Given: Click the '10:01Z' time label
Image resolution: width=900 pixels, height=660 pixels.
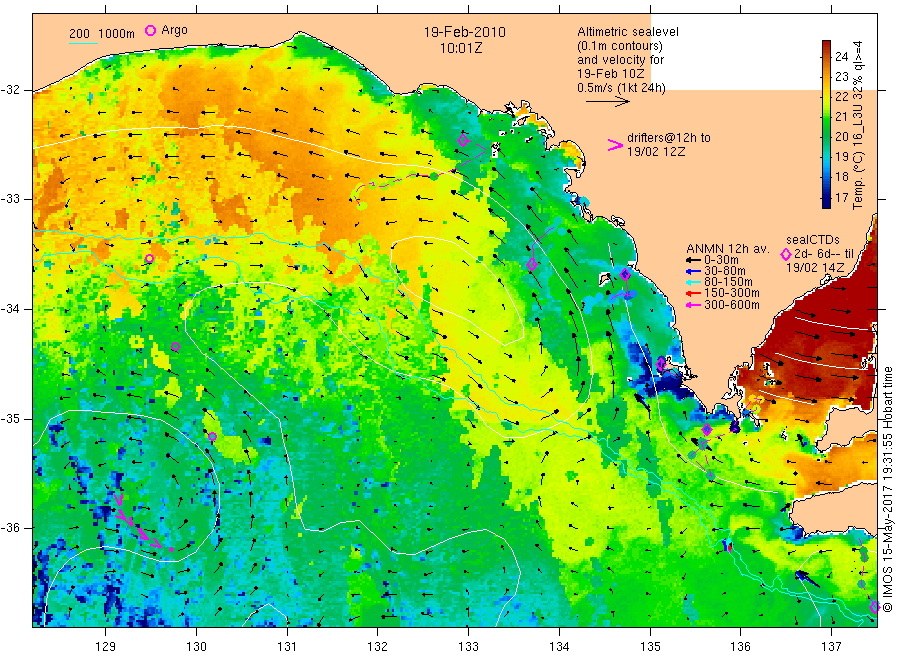Looking at the screenshot, I should point(461,49).
